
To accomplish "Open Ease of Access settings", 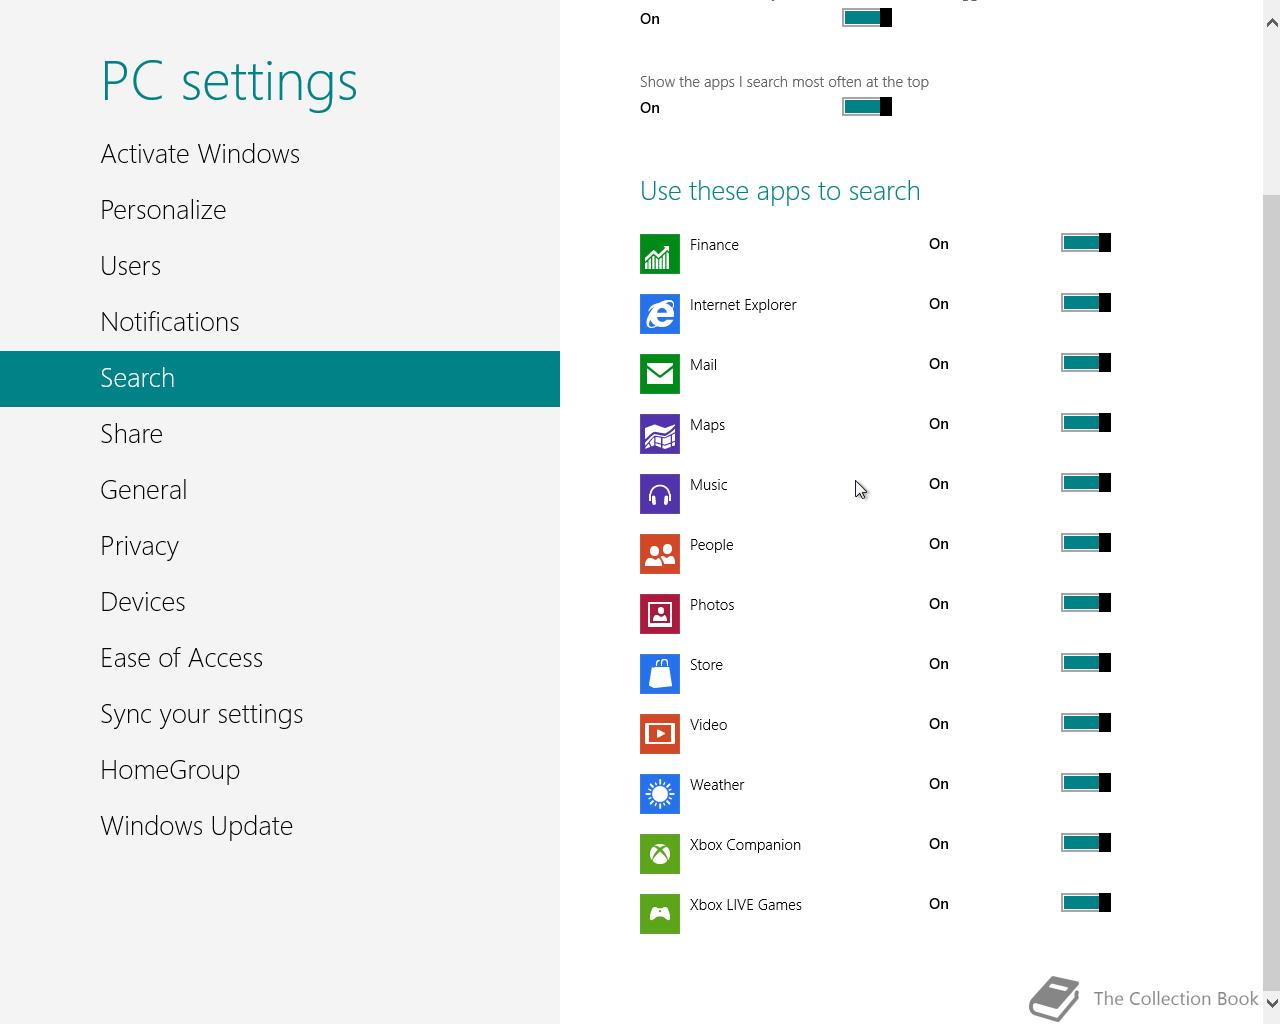I will [280, 658].
